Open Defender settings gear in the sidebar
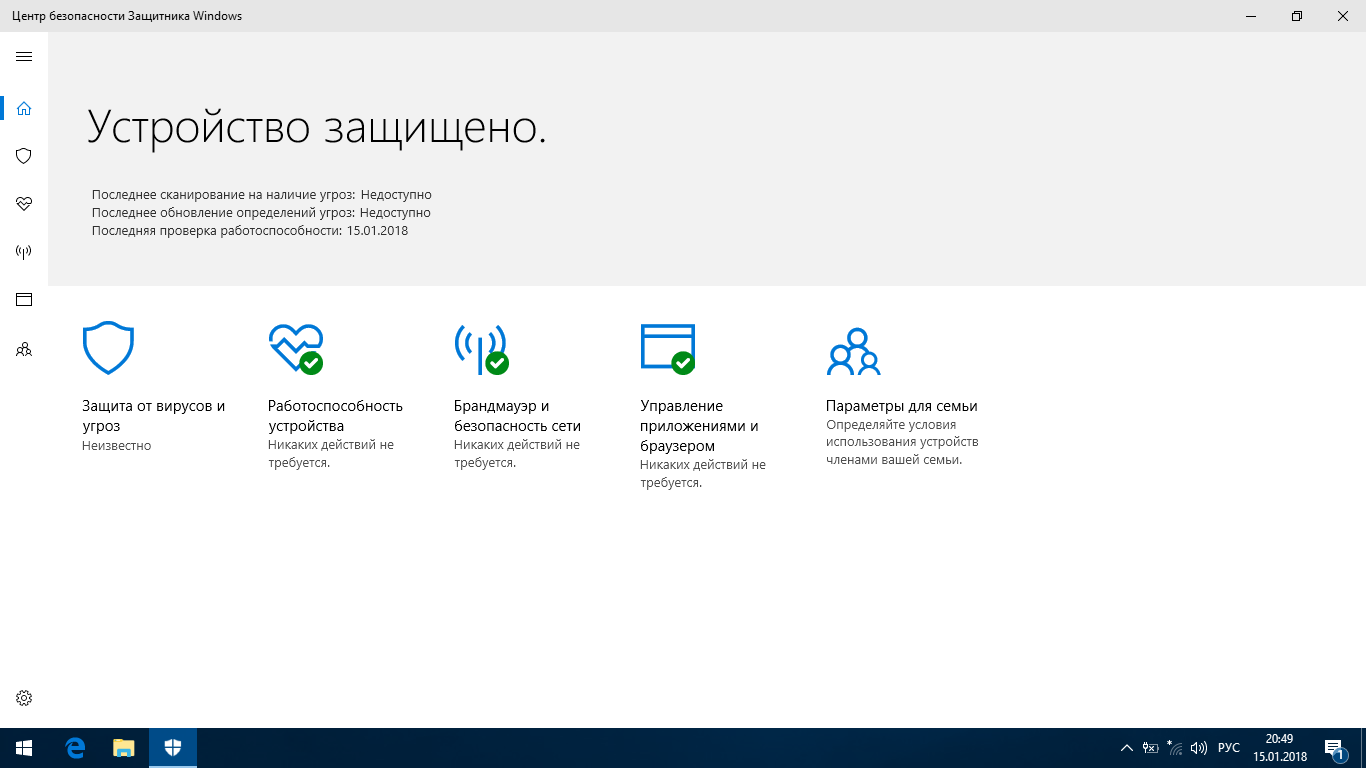The height and width of the screenshot is (768, 1366). [x=24, y=698]
